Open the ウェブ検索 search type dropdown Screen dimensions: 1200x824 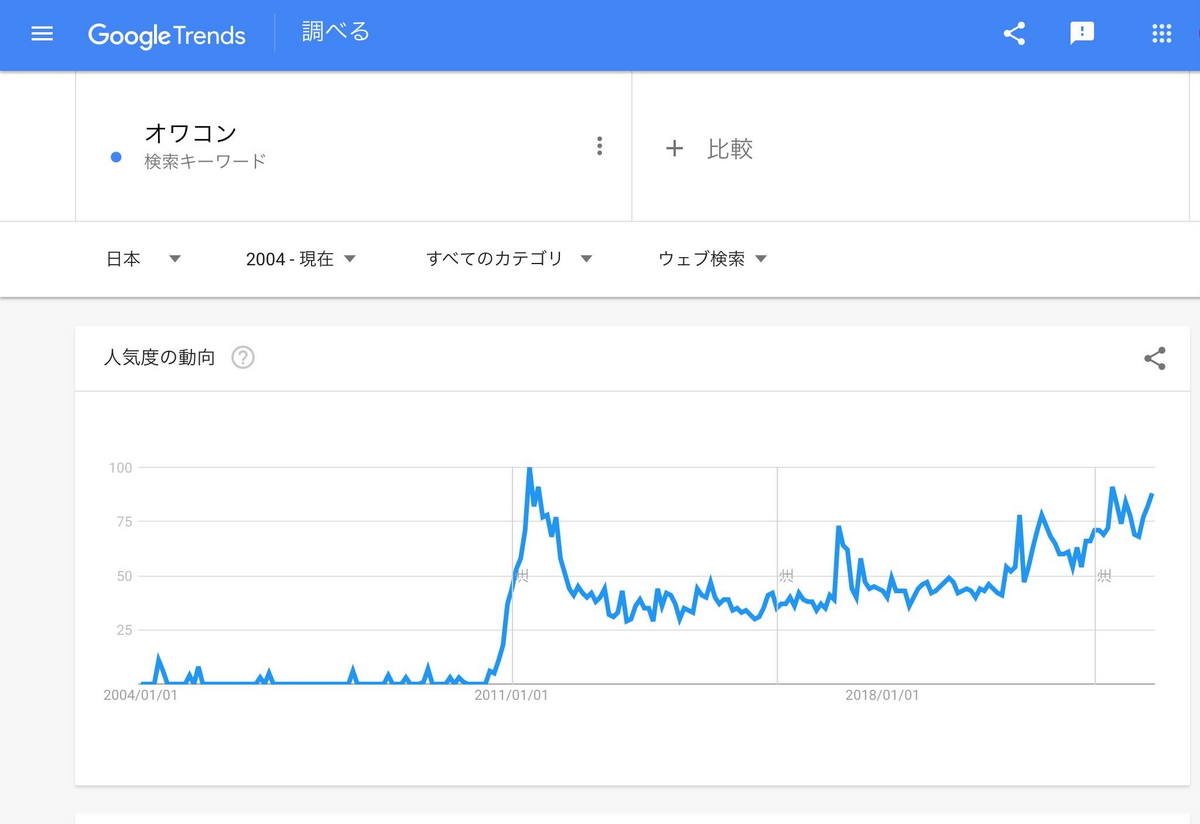pos(712,259)
